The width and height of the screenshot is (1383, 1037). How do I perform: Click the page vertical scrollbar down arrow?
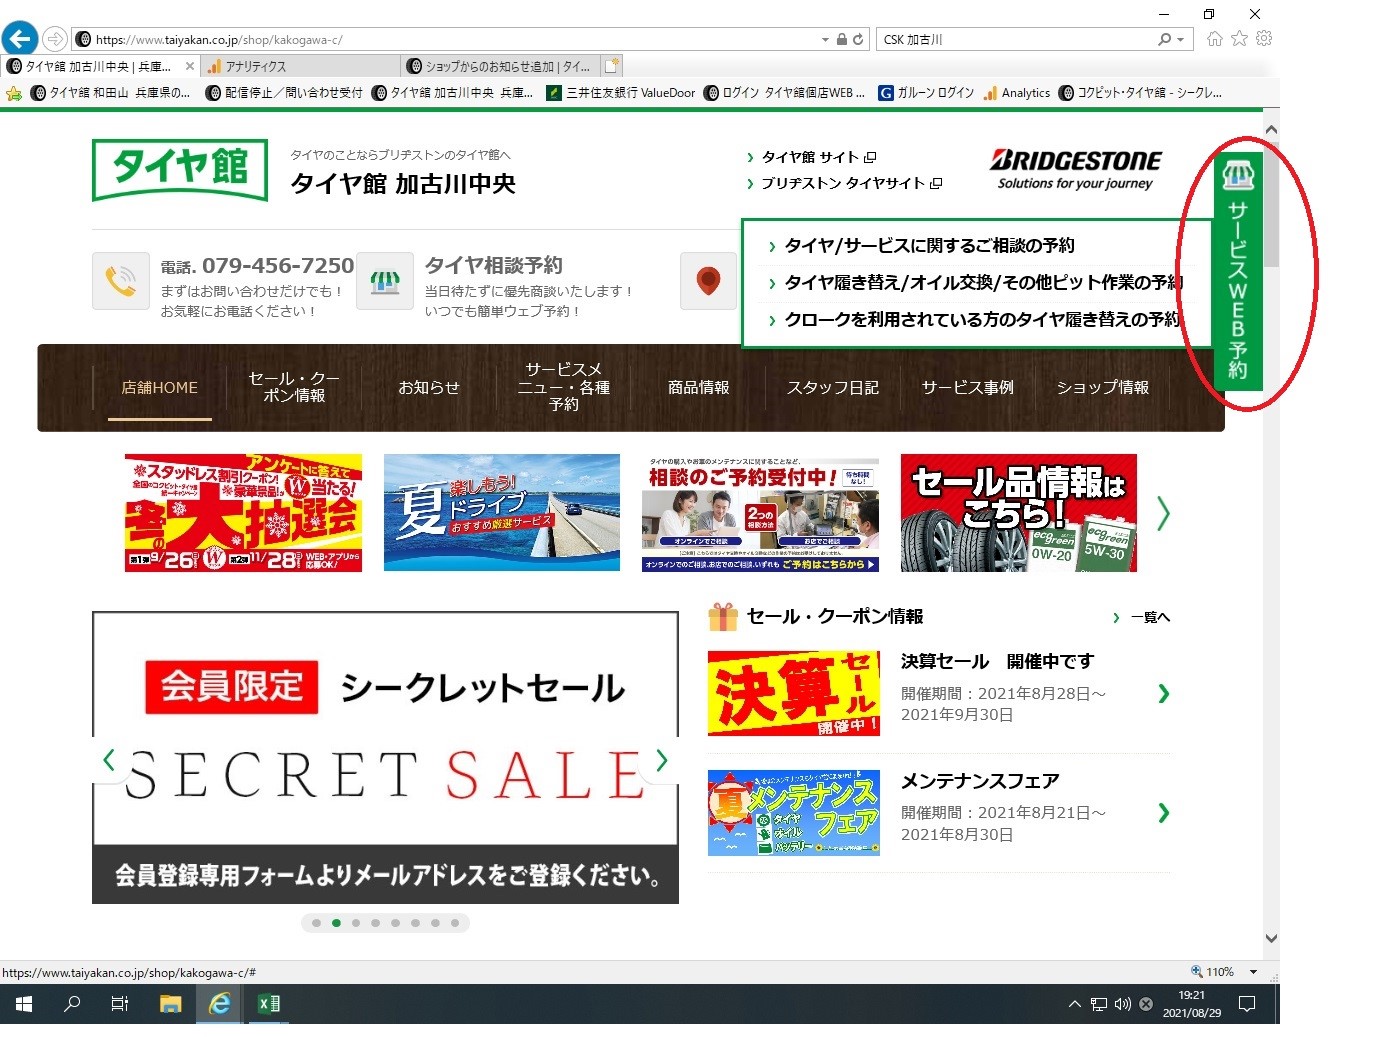tap(1271, 939)
